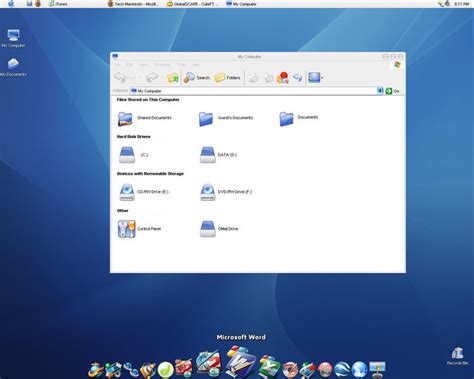
Task: Click the Views toolbar icon
Action: coord(314,78)
